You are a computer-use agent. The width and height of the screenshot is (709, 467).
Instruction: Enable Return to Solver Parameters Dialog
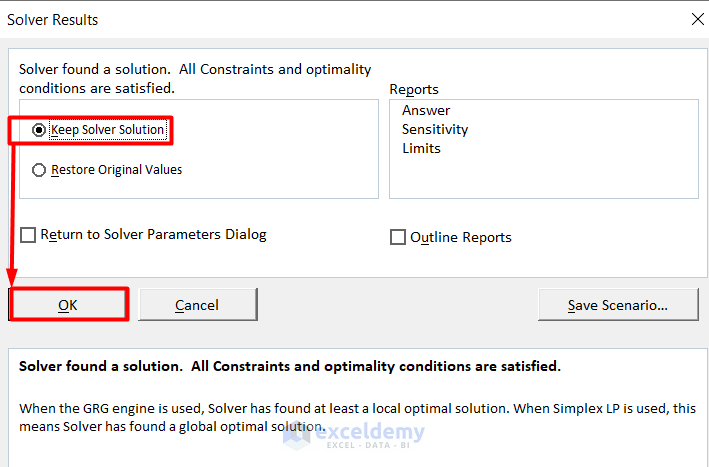point(28,235)
